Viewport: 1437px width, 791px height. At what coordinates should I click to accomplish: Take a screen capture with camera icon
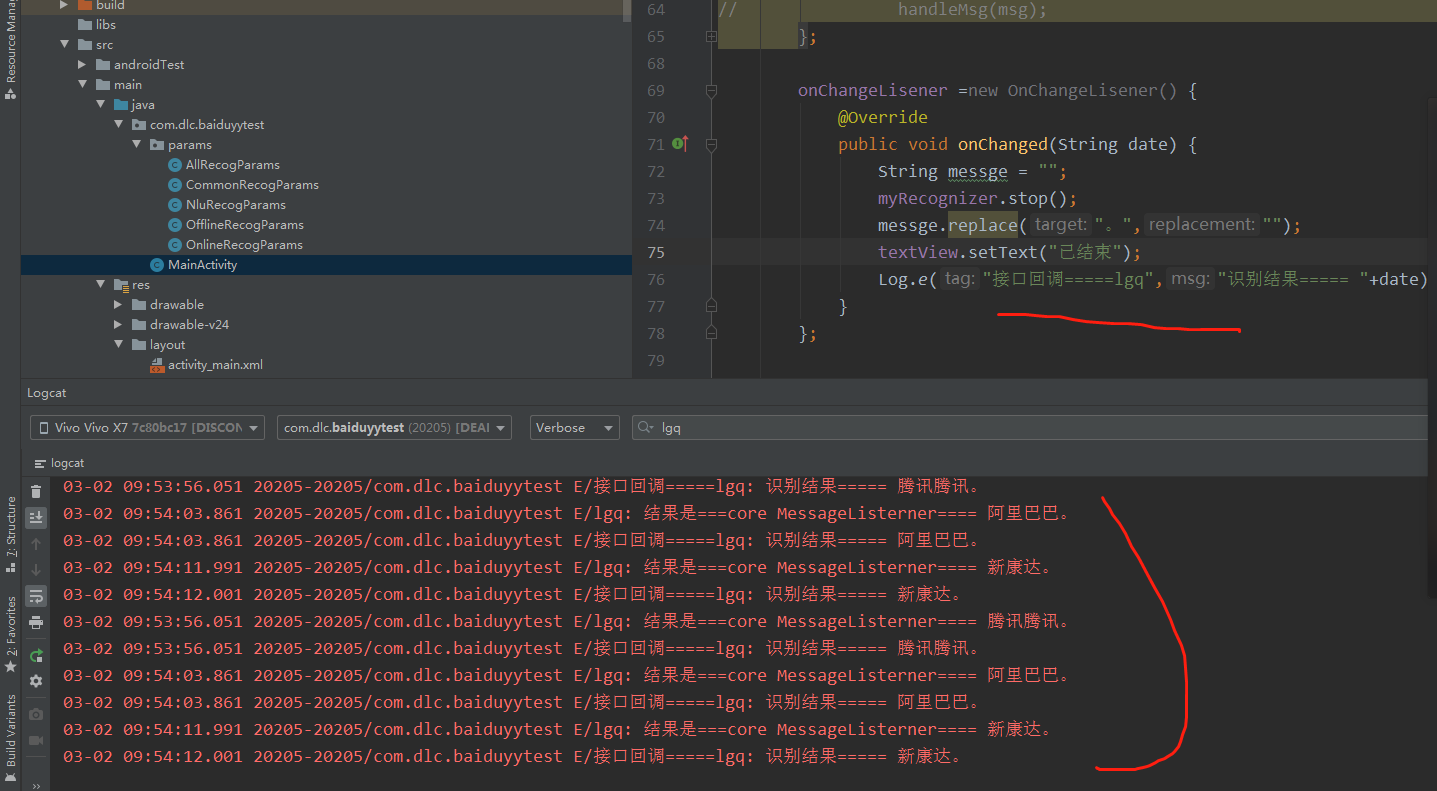36,714
